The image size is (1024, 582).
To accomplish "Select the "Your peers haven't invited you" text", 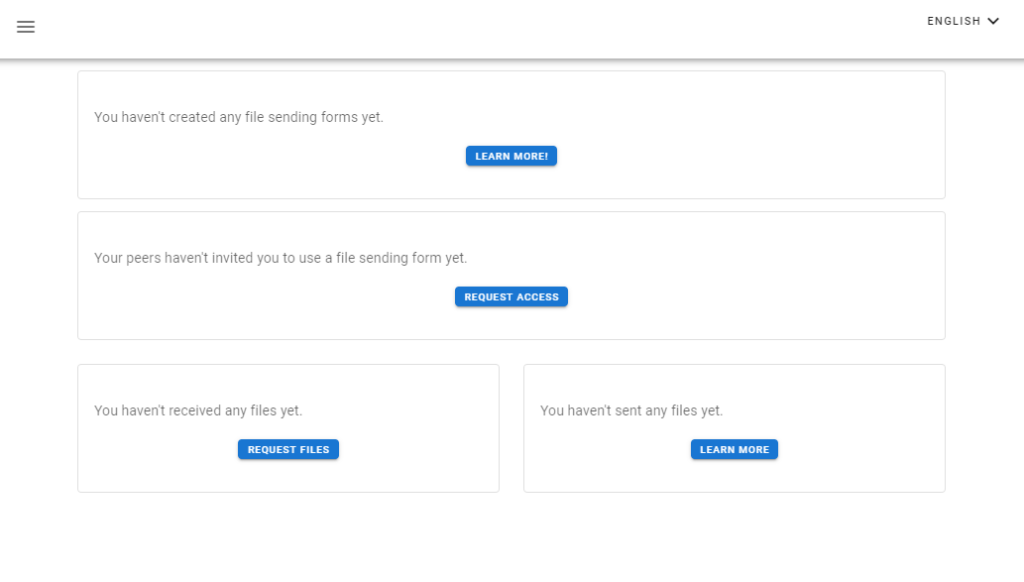I will (x=280, y=258).
